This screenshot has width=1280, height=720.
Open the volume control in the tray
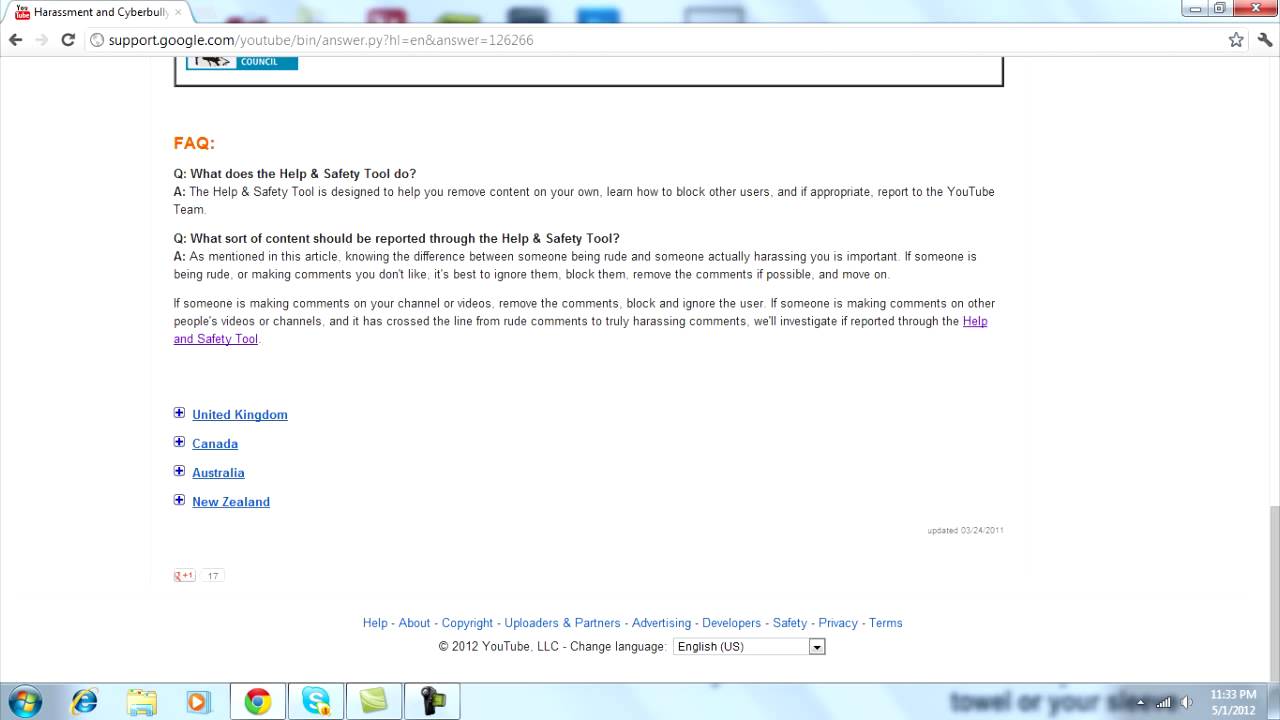tap(1185, 702)
